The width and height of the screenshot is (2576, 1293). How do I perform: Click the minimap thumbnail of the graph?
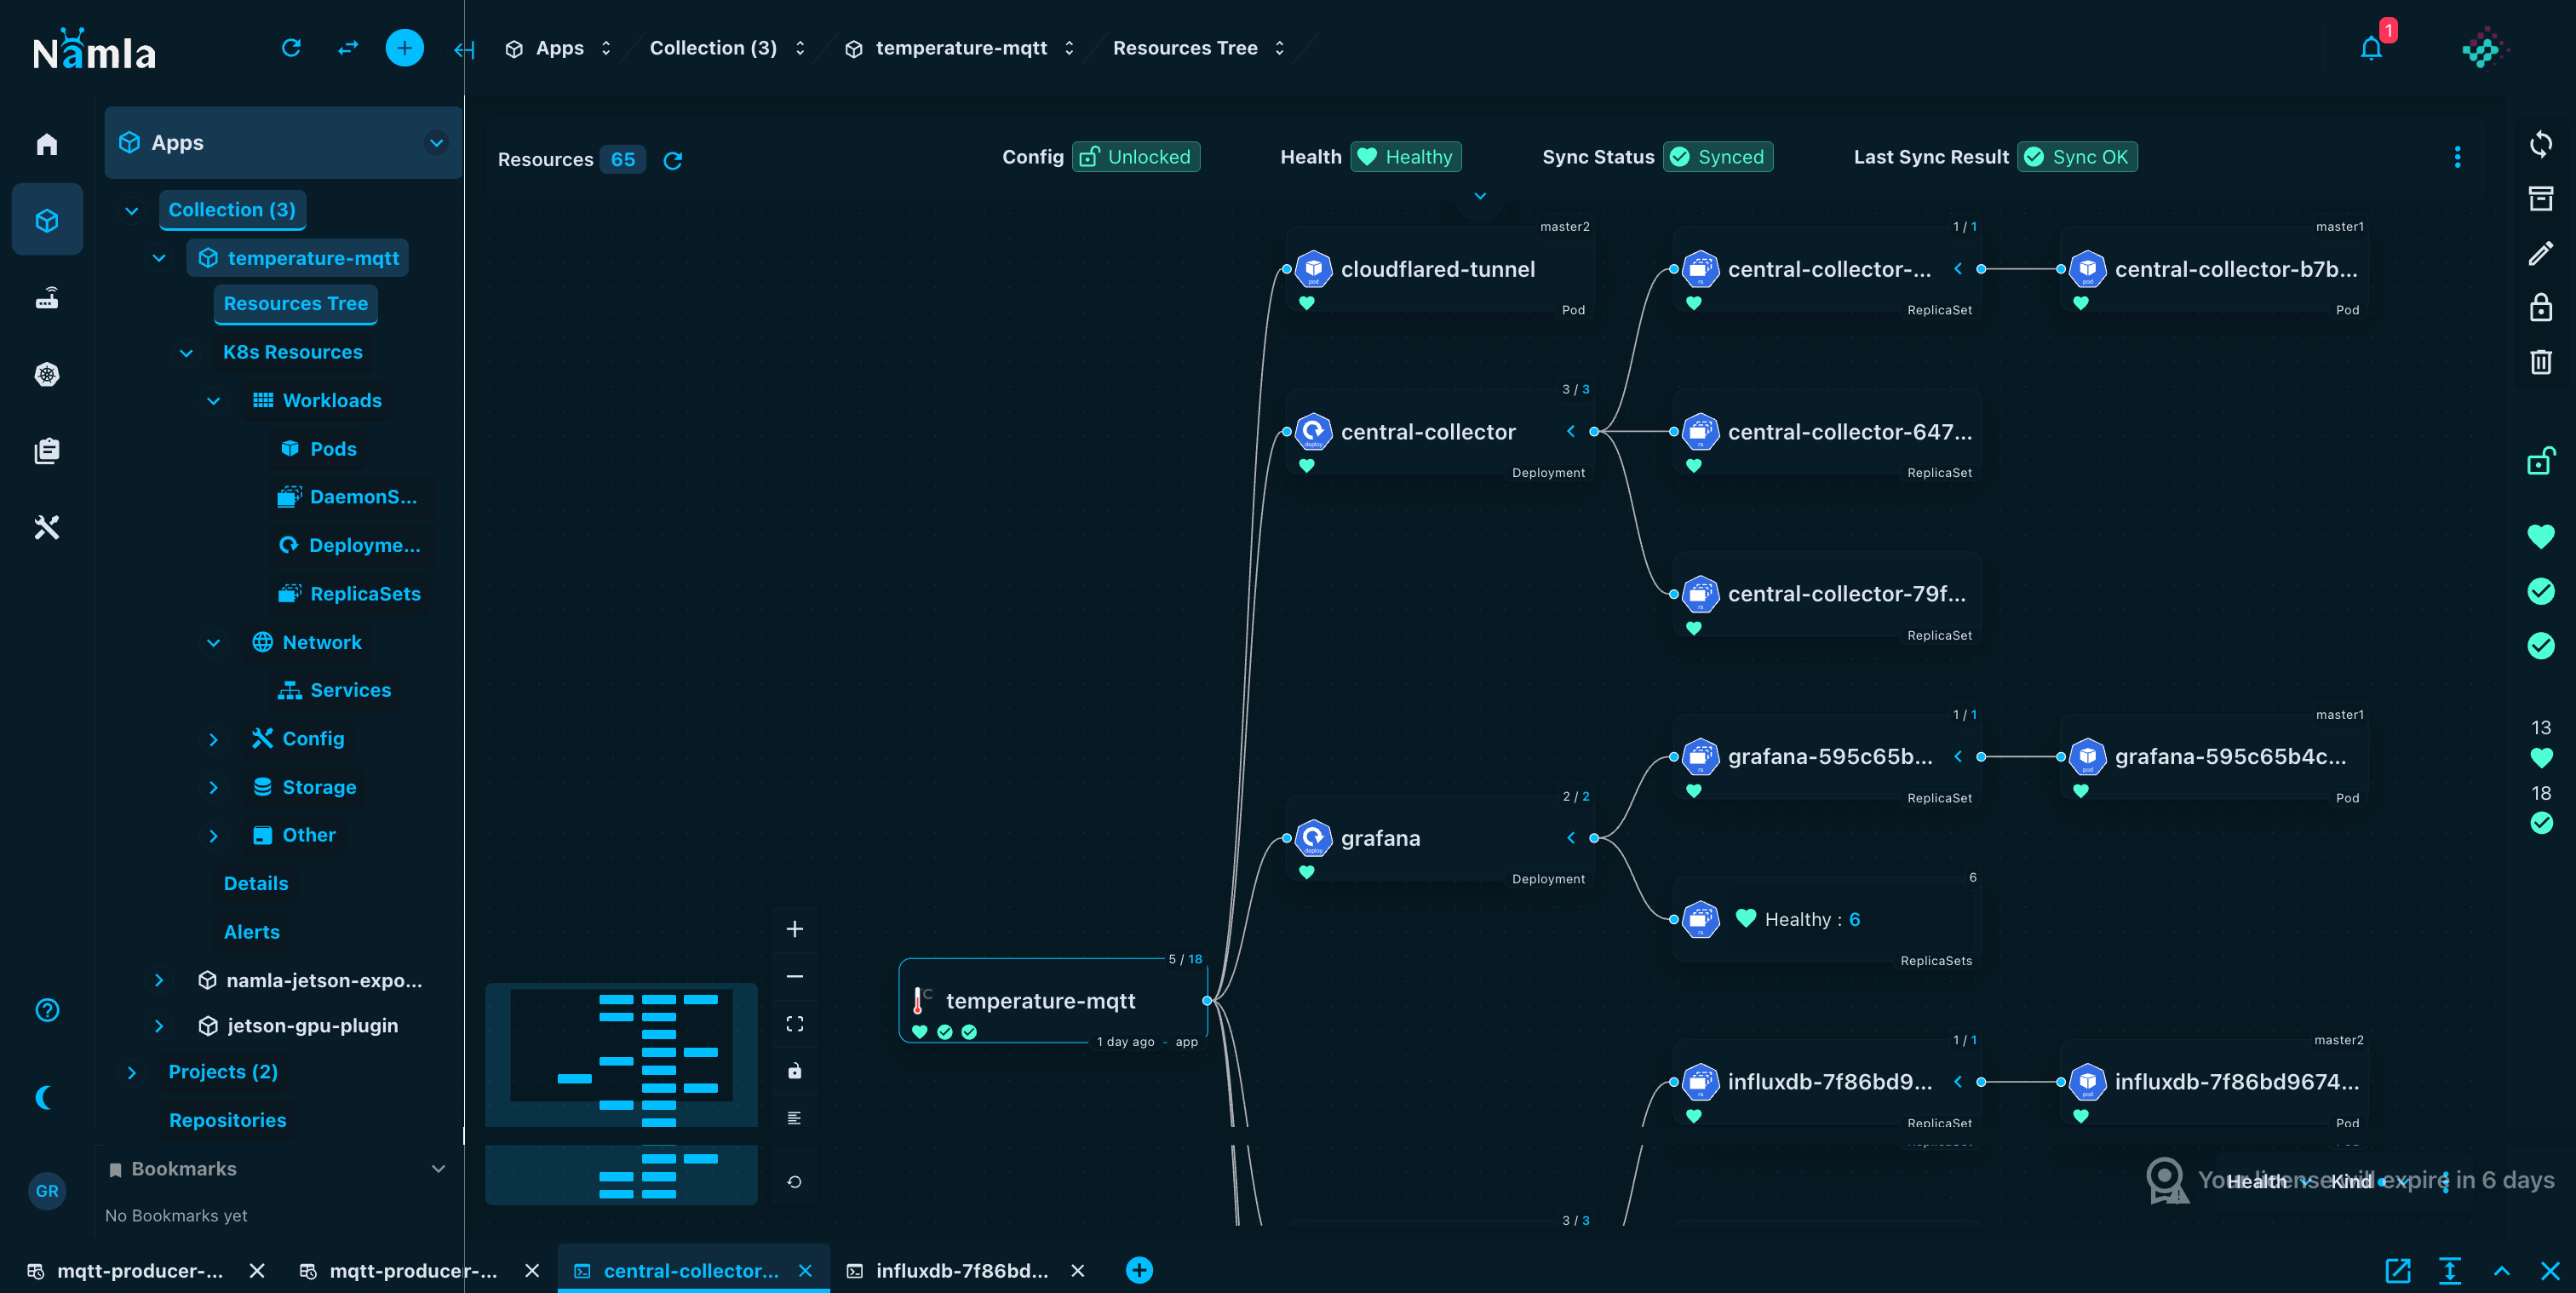coord(621,1054)
